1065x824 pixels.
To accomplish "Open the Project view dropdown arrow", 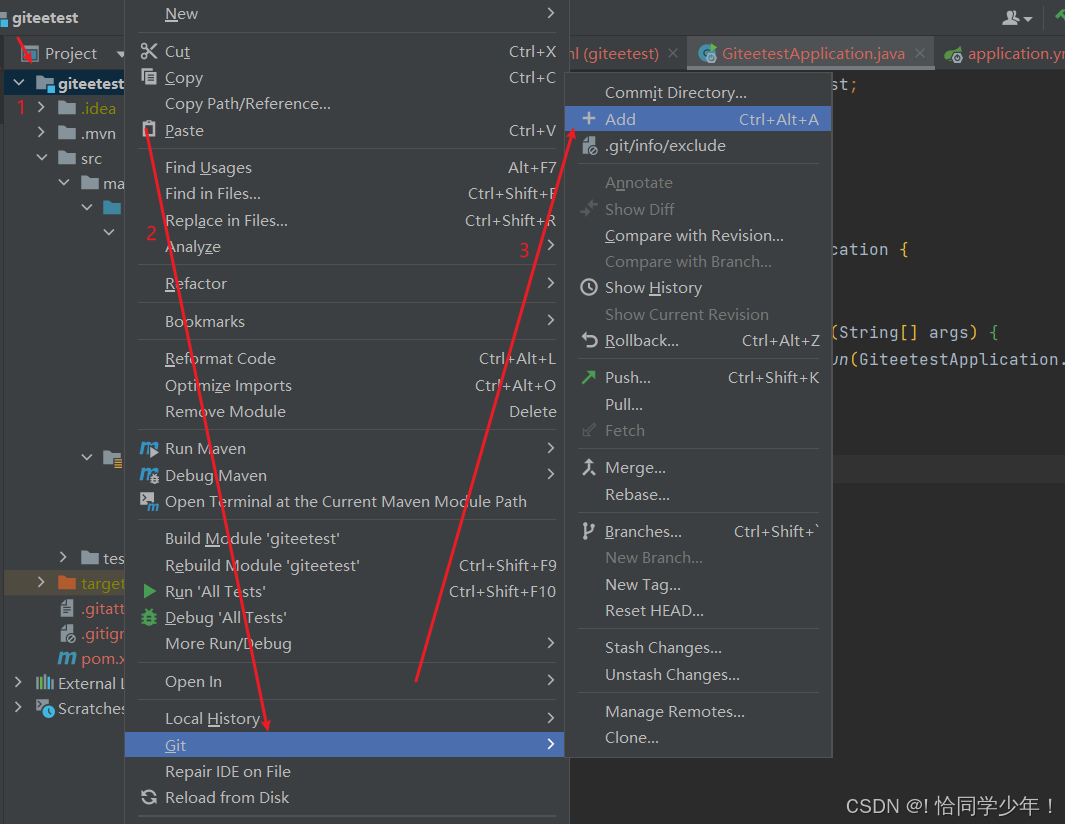I will click(x=120, y=54).
